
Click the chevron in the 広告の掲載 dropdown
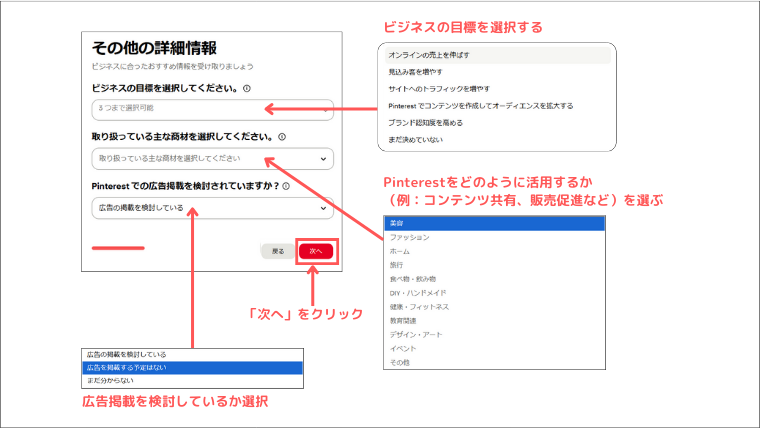[x=323, y=208]
